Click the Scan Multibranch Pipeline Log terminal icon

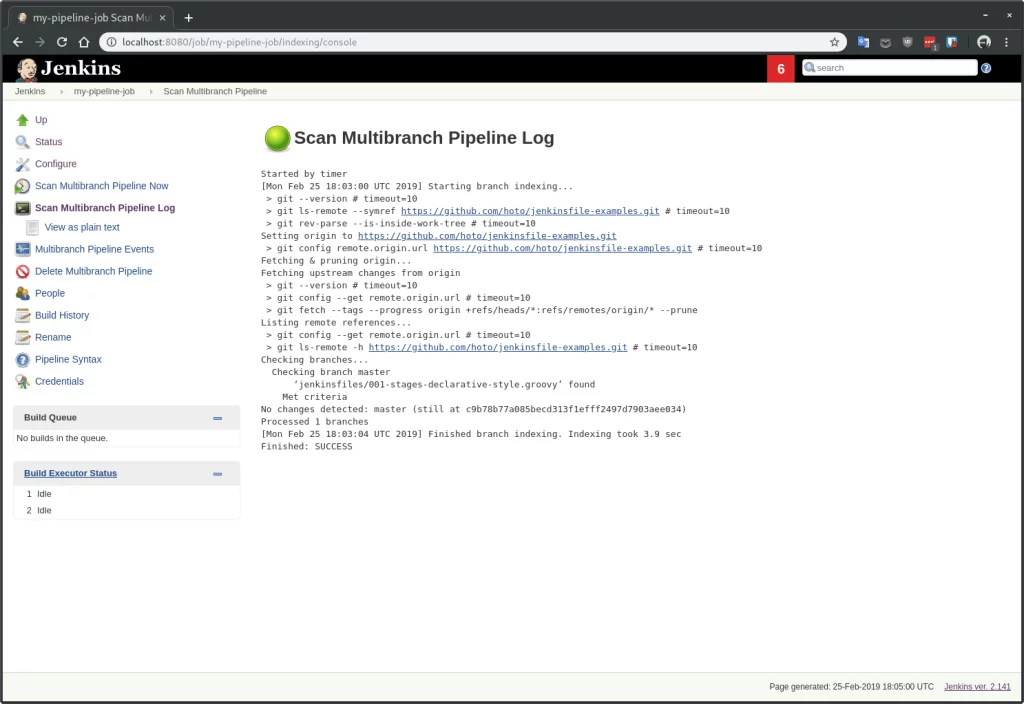(x=22, y=208)
